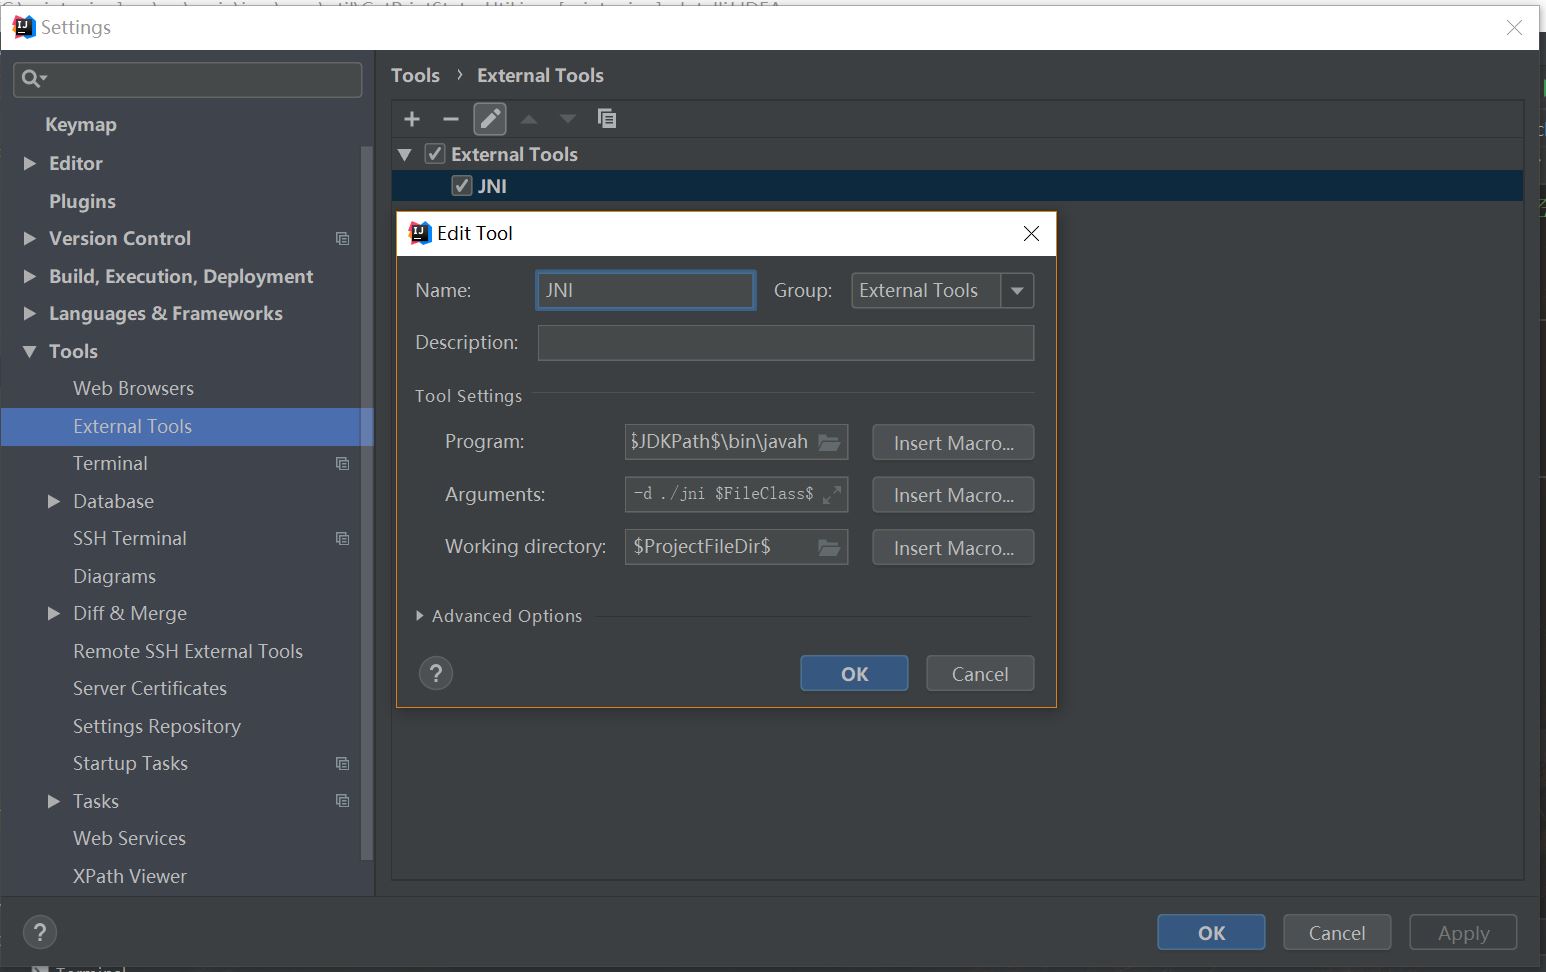Open Settings Repository page

point(157,726)
